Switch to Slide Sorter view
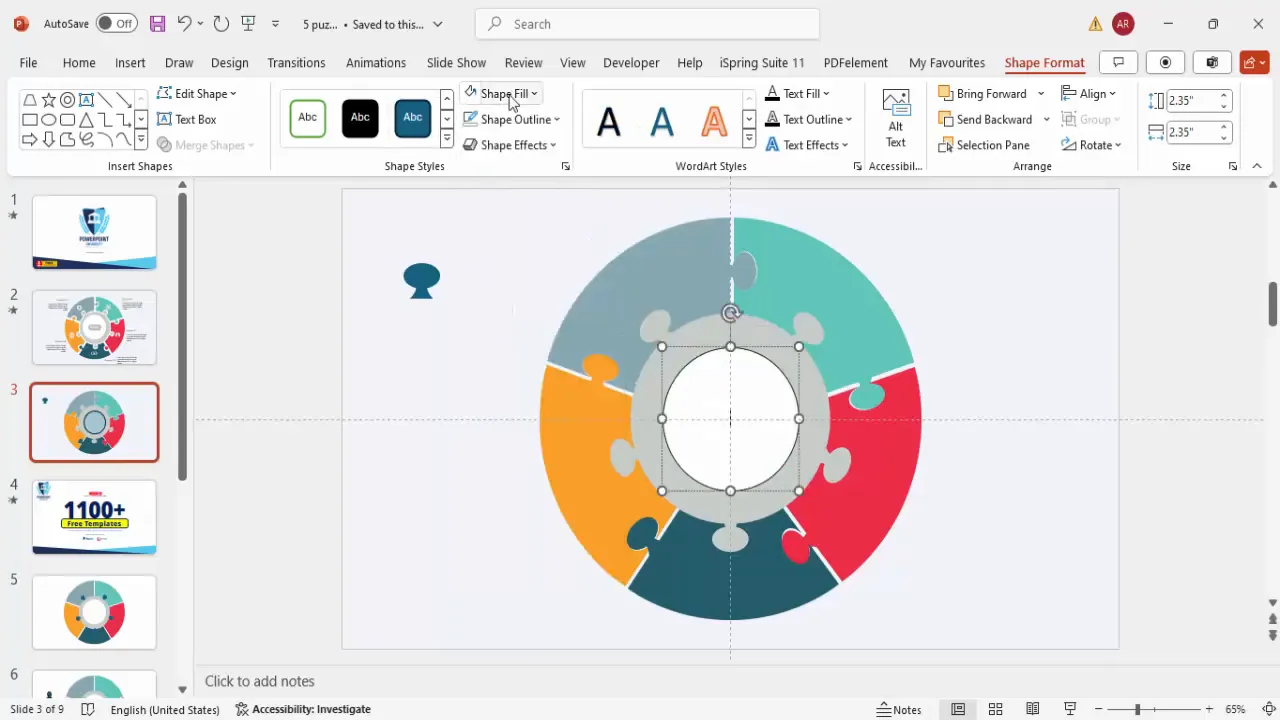1280x720 pixels. point(995,709)
